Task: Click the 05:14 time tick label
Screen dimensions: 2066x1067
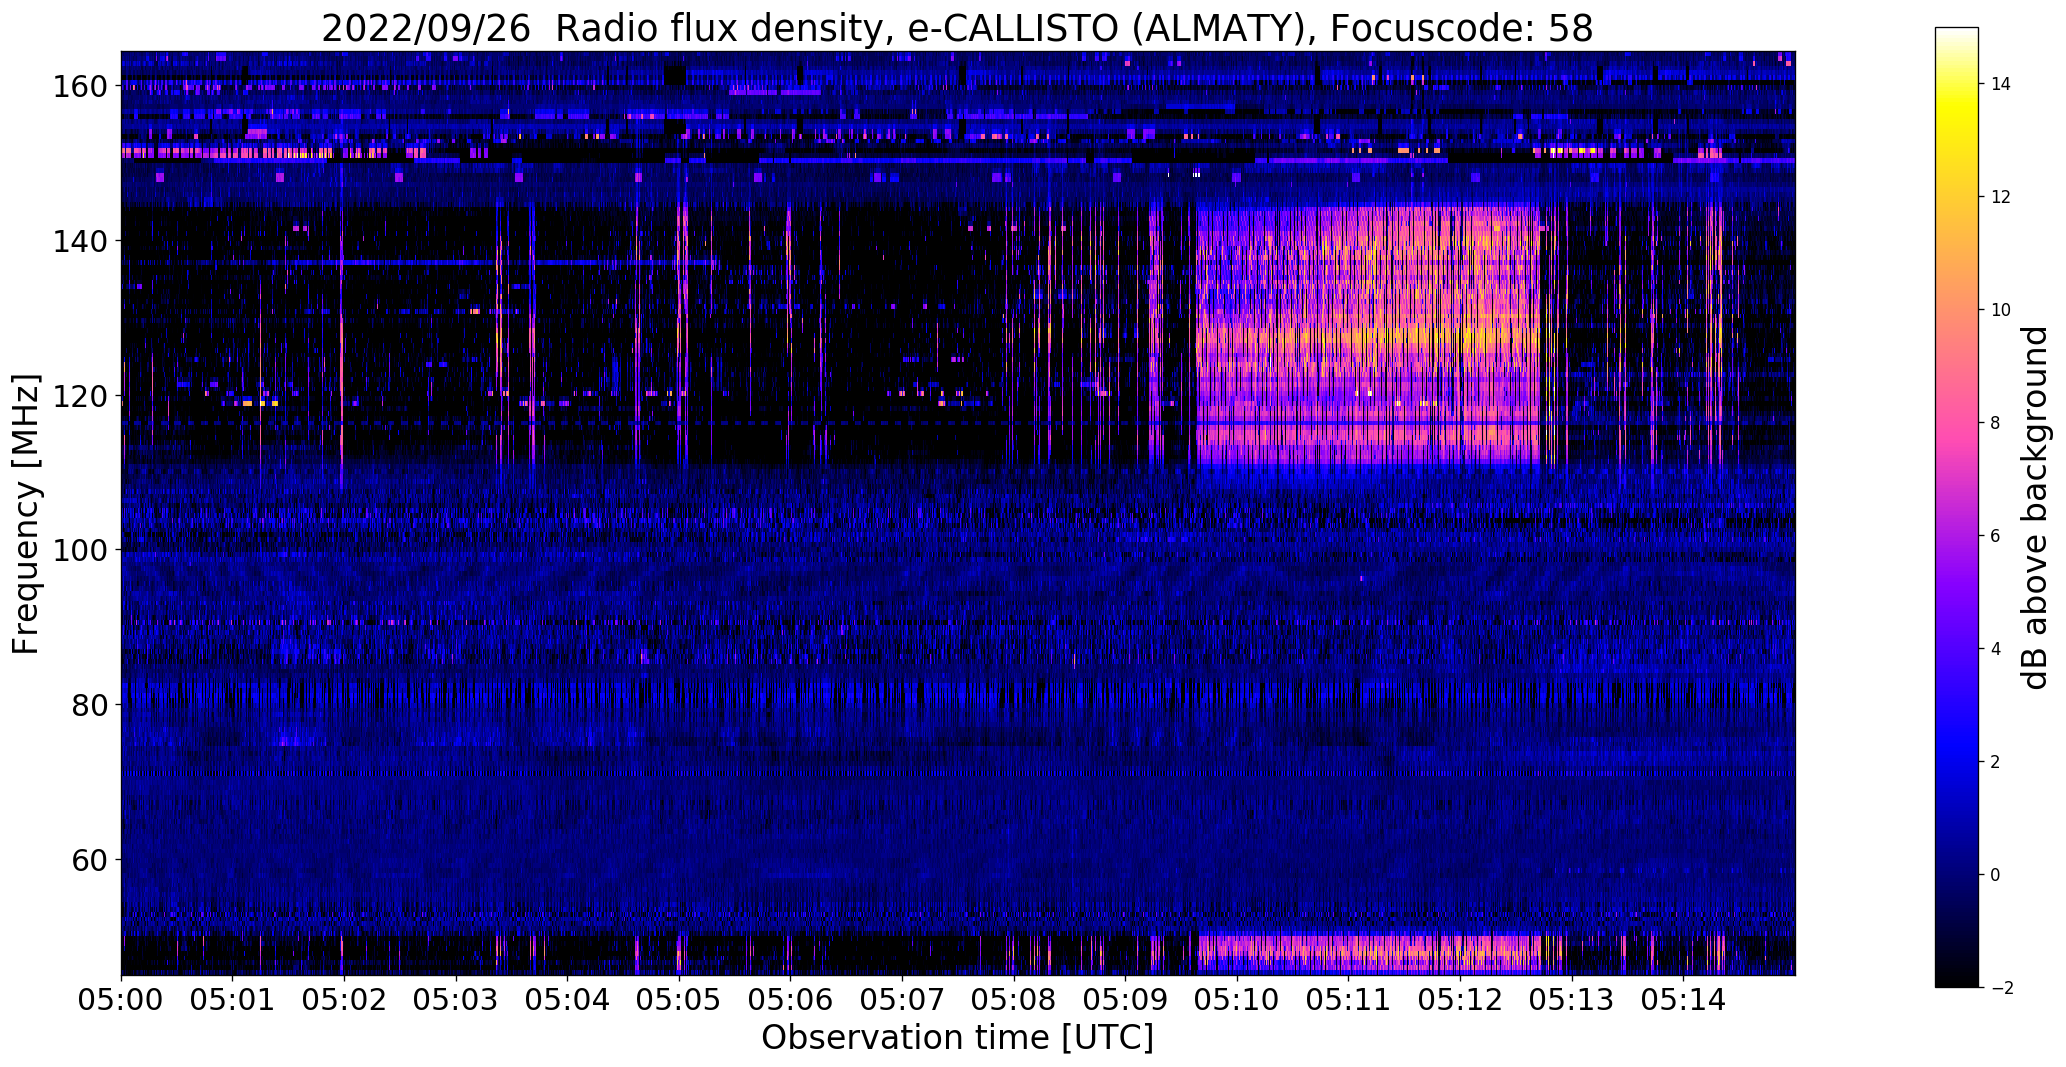Action: click(1684, 1000)
